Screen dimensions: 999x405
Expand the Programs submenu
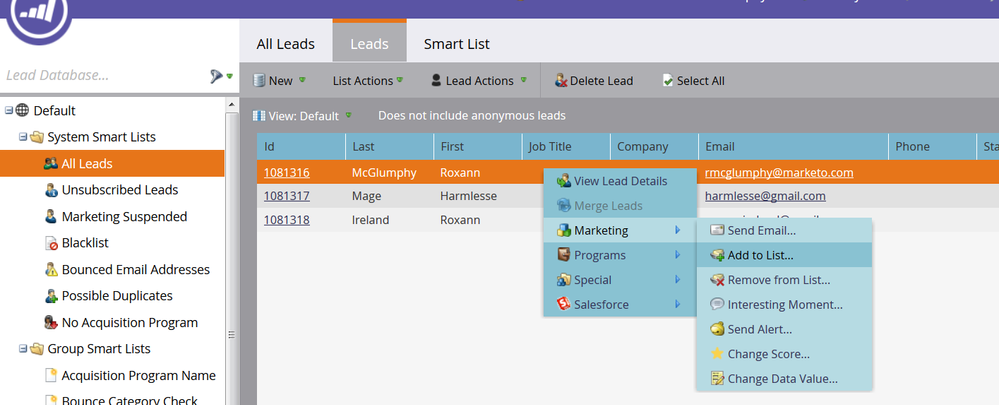click(619, 255)
